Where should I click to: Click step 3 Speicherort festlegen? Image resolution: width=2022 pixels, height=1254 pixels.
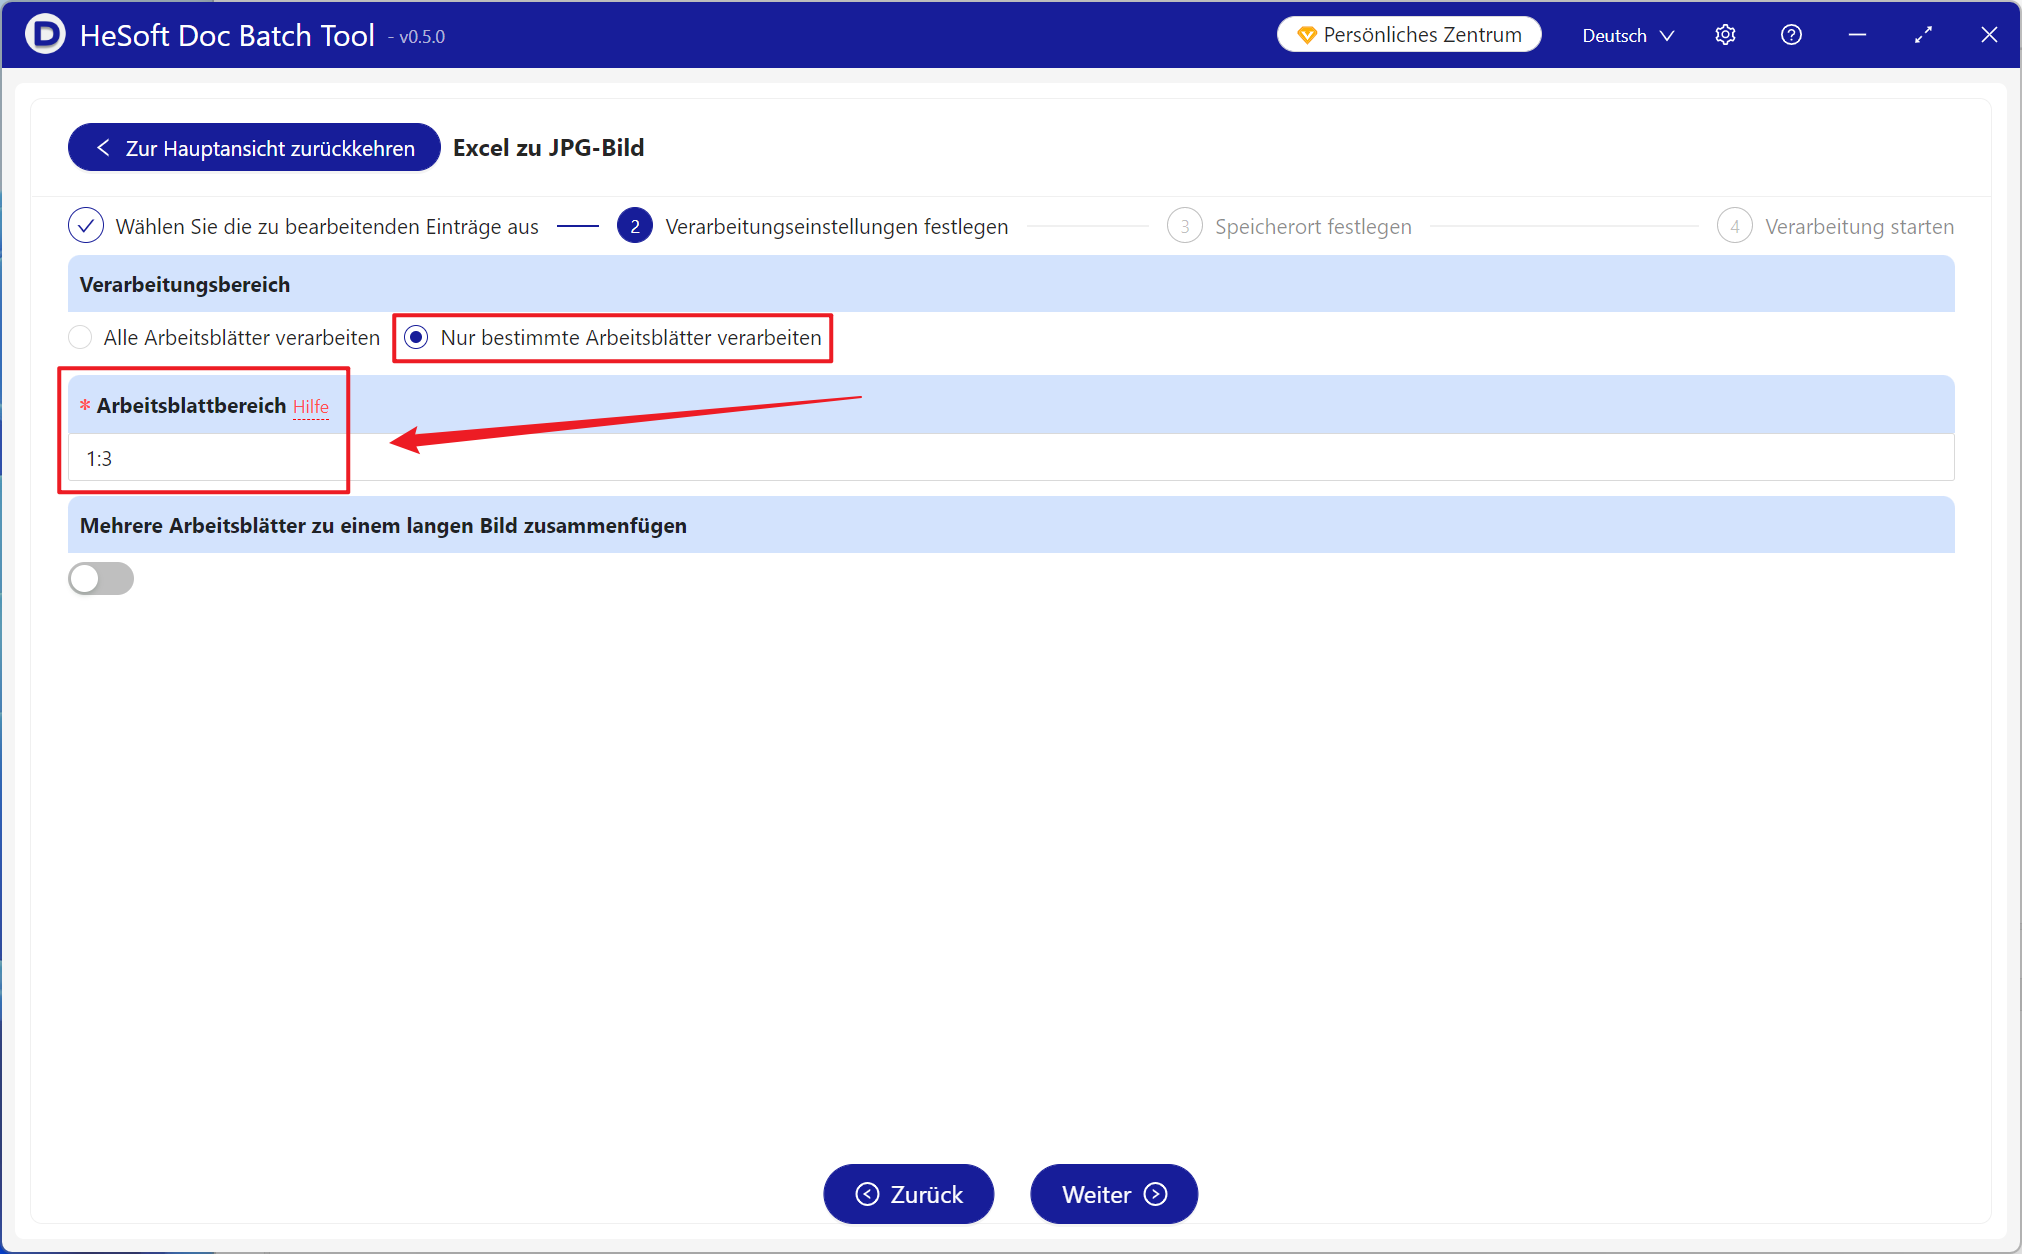[1290, 227]
